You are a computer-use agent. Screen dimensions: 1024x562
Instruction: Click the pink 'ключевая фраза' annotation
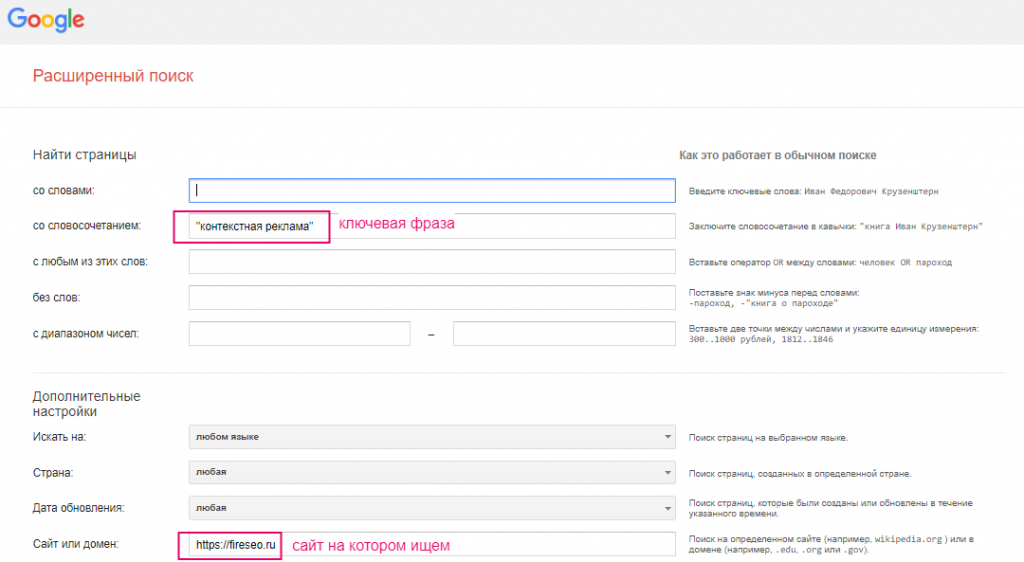pos(396,224)
